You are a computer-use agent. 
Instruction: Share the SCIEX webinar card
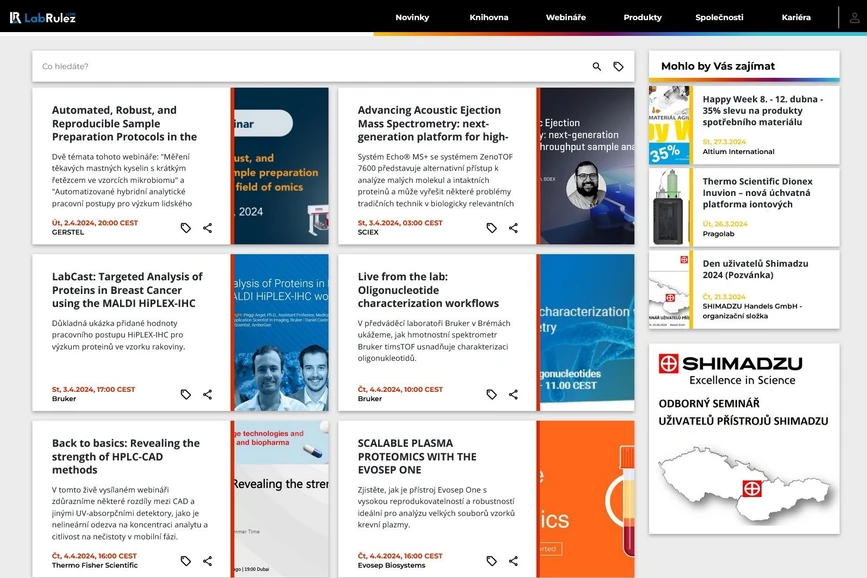pos(513,228)
